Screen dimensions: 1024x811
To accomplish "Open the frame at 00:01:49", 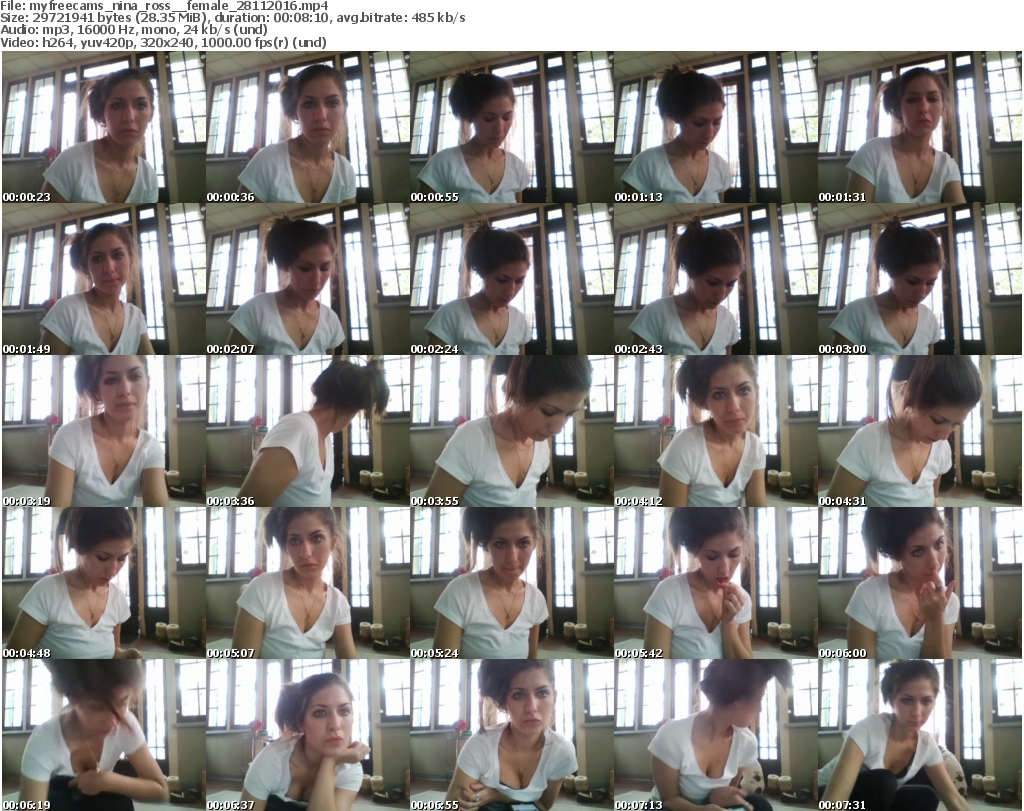I will (x=104, y=279).
